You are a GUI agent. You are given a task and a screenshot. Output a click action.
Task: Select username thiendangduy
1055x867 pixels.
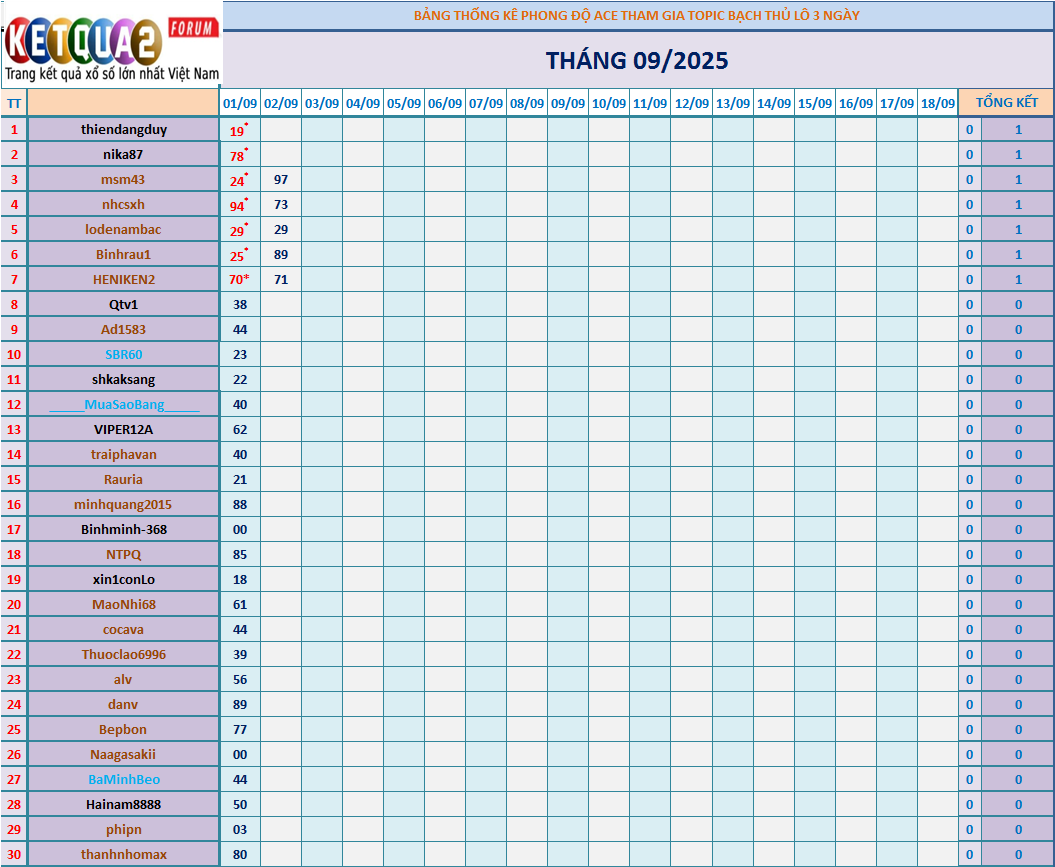[124, 129]
